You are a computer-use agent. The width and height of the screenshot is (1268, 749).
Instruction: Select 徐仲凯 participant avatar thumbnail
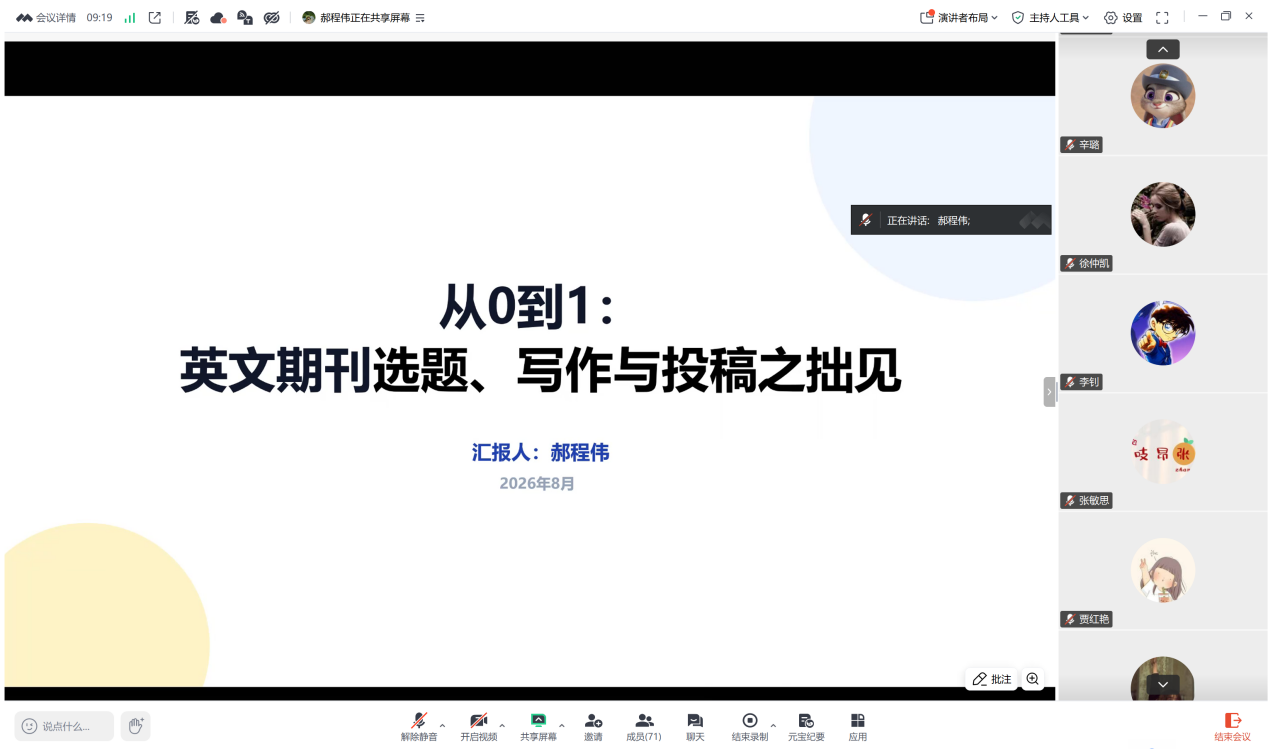coord(1163,214)
